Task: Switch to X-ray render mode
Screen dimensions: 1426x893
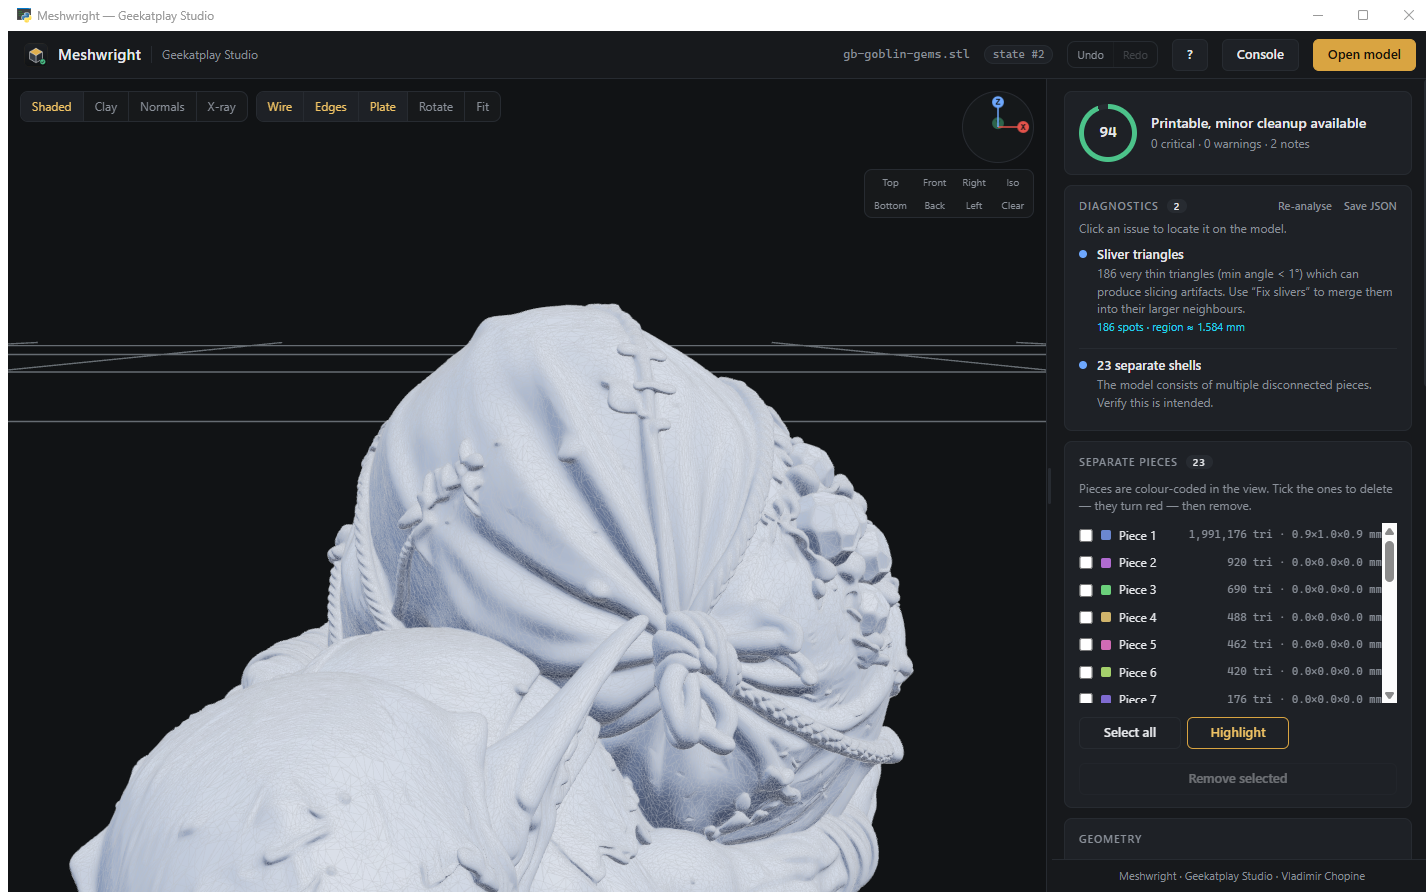Action: [221, 107]
